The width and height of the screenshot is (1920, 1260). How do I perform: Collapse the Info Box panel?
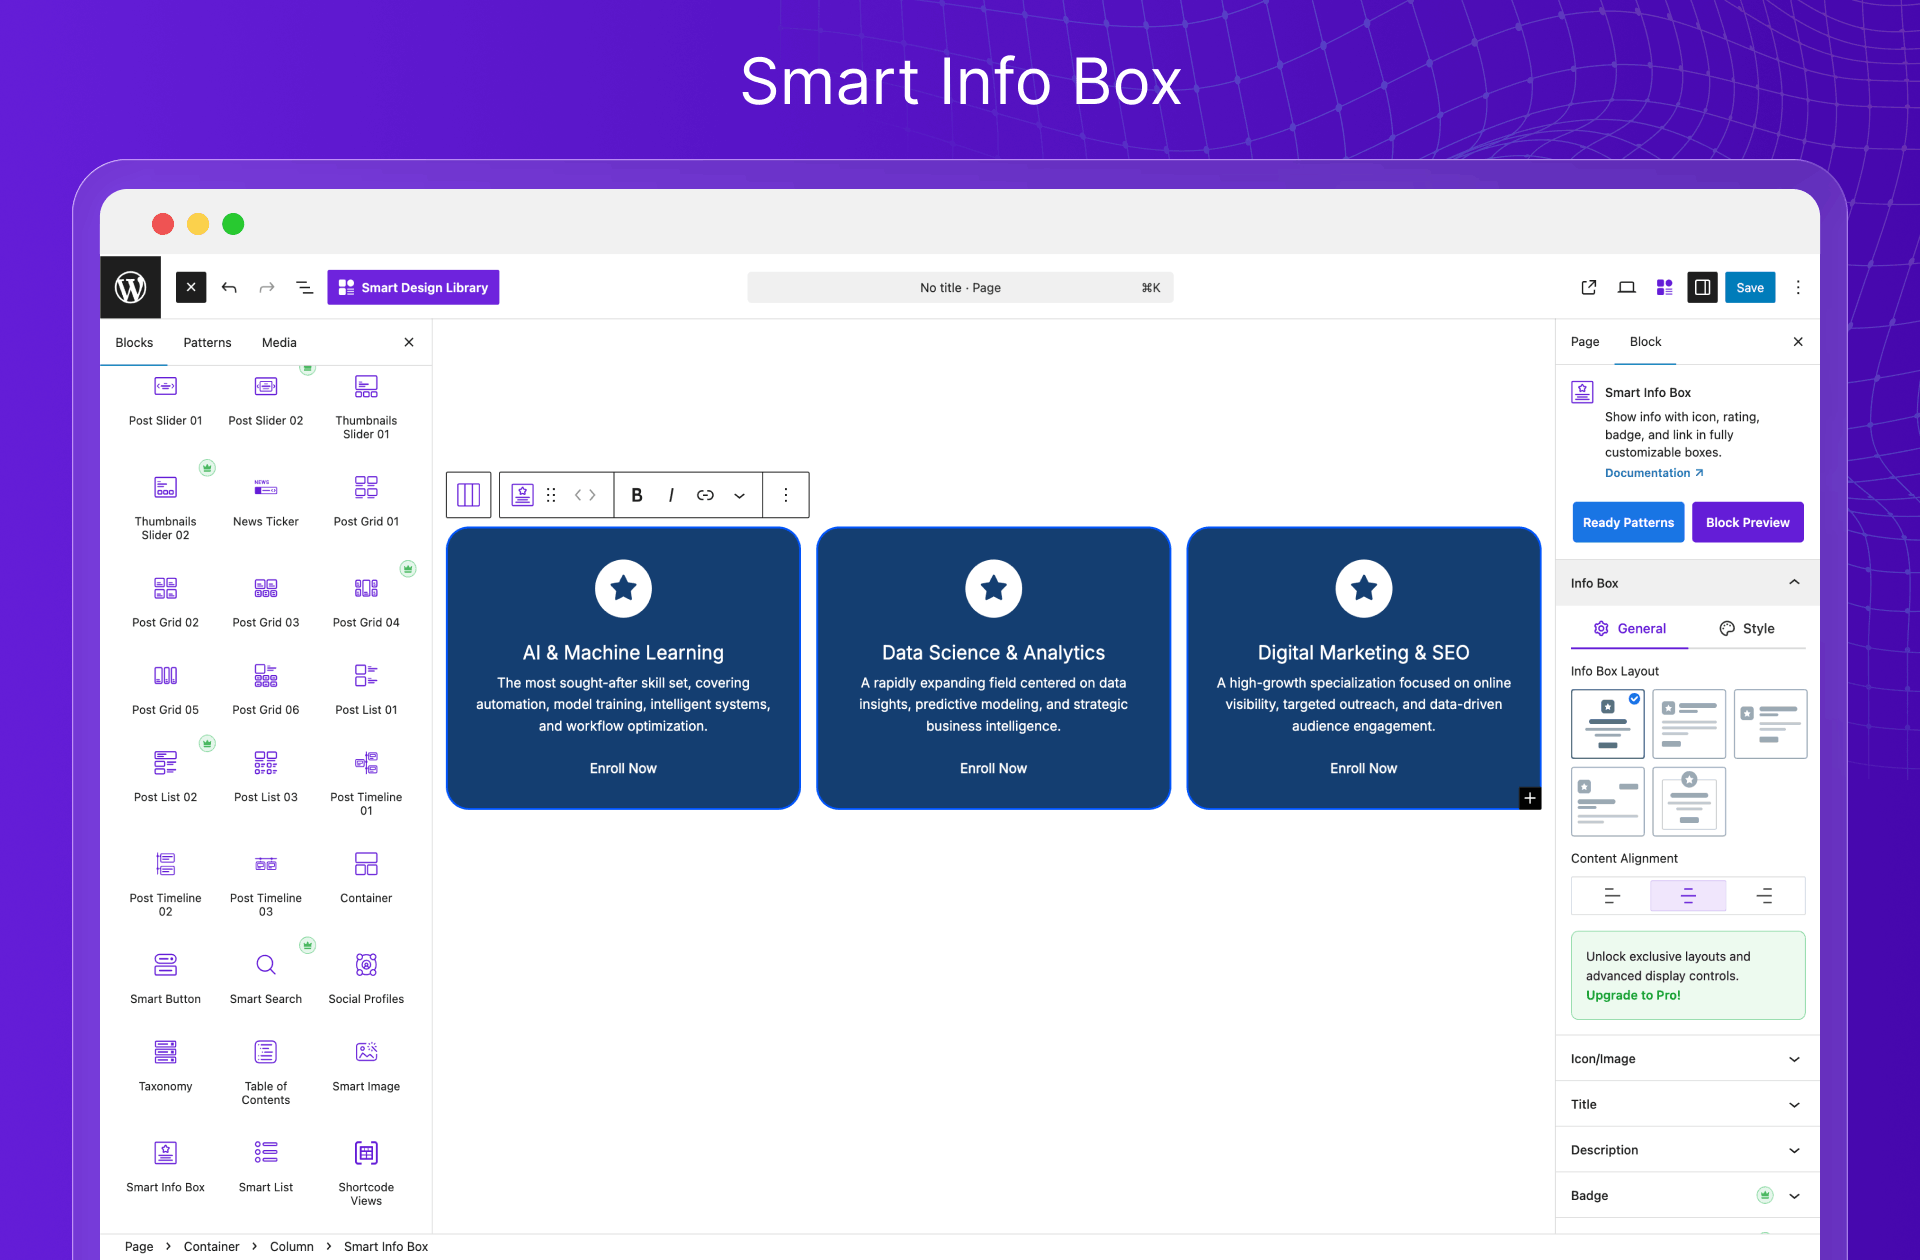[x=1793, y=583]
